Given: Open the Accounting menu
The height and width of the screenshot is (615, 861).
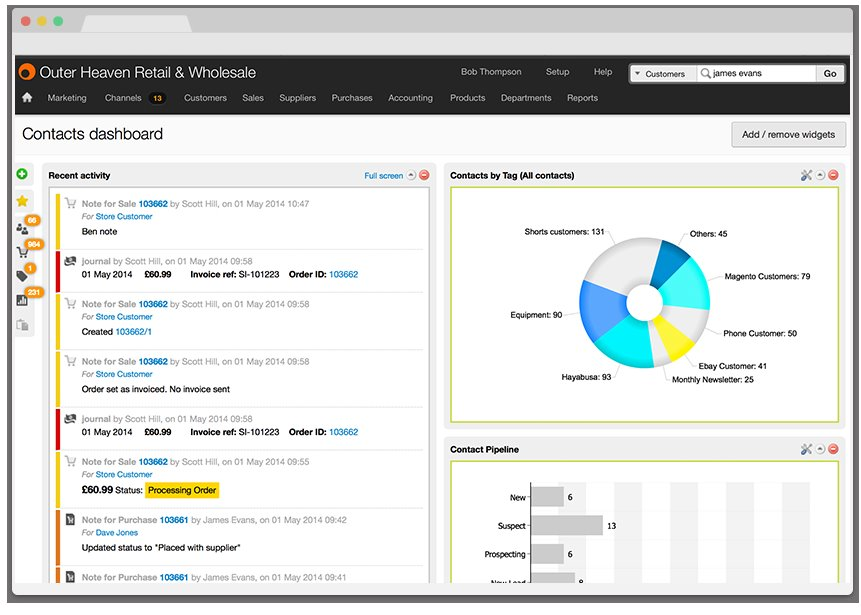Looking at the screenshot, I should [x=410, y=98].
